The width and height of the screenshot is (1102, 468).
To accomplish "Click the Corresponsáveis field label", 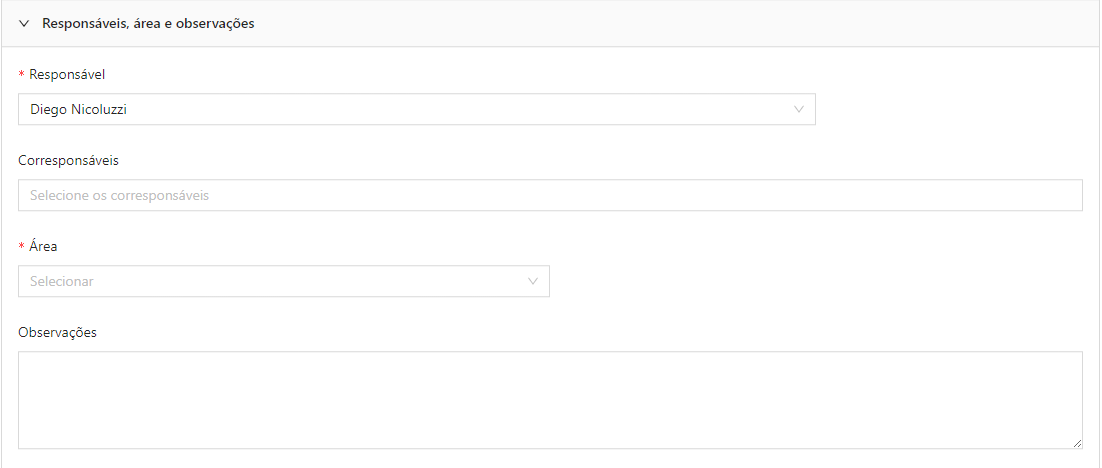I will [x=68, y=160].
